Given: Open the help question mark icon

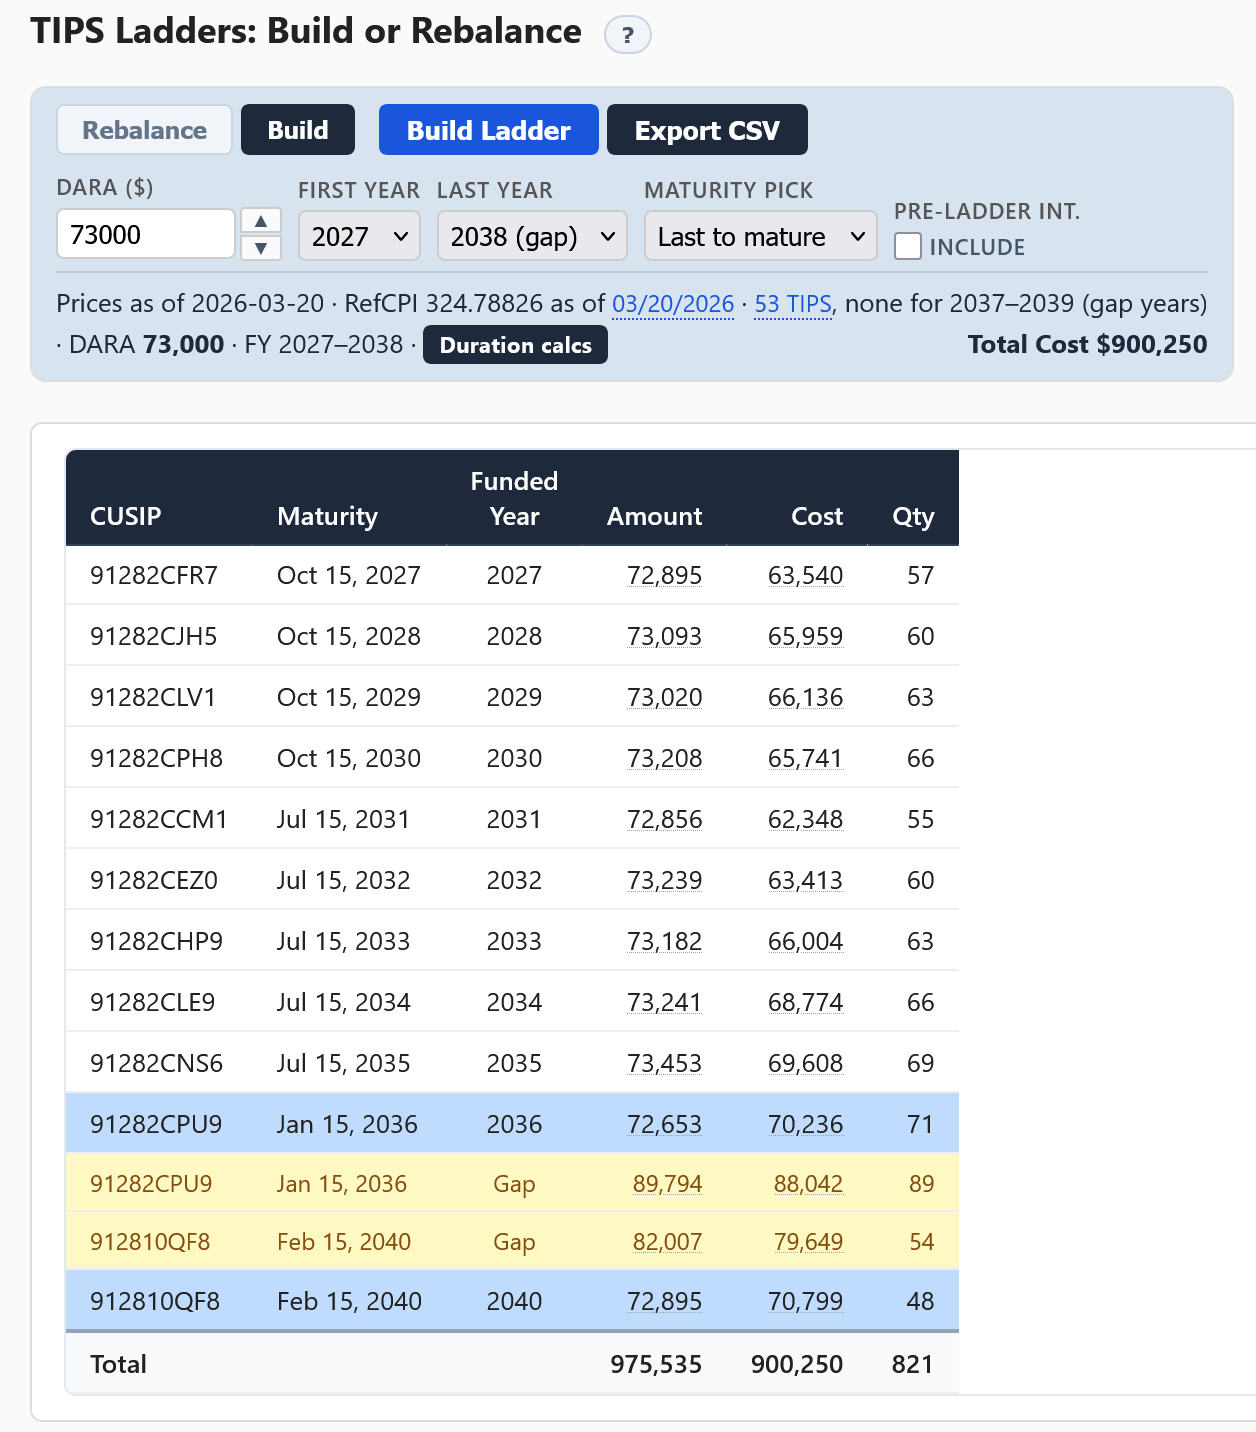Looking at the screenshot, I should 627,35.
